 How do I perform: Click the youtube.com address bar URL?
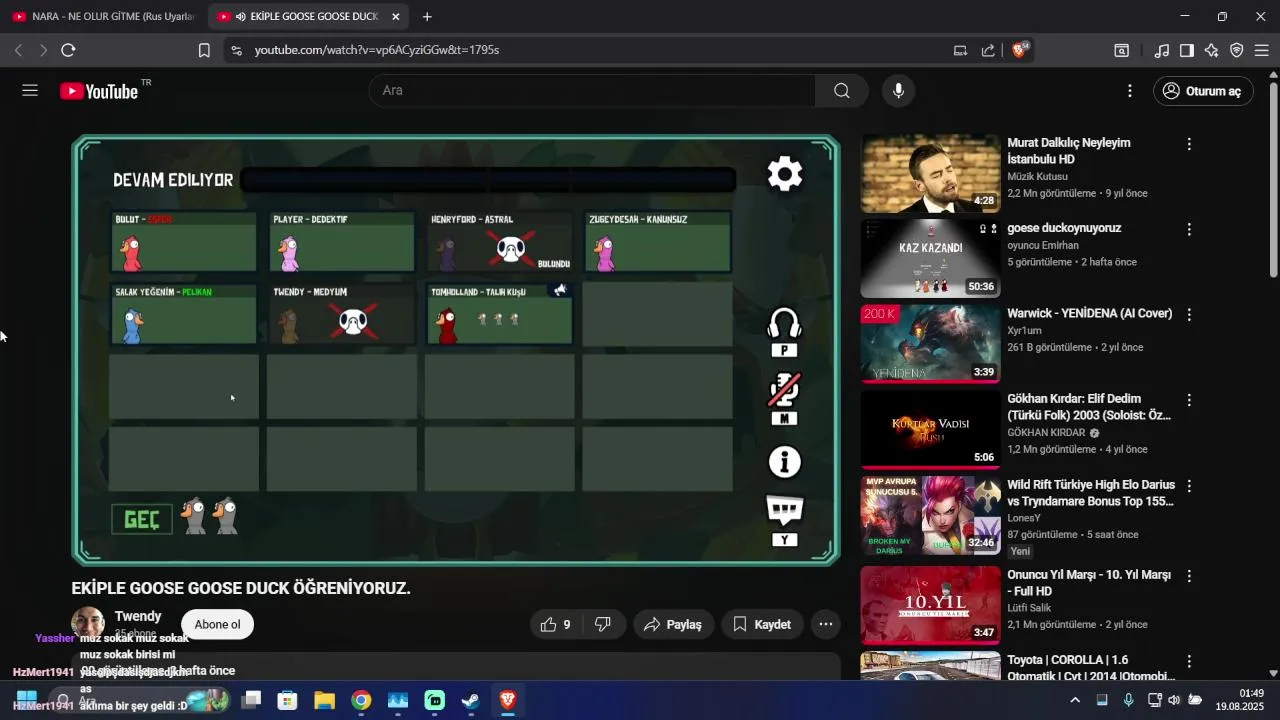[377, 50]
